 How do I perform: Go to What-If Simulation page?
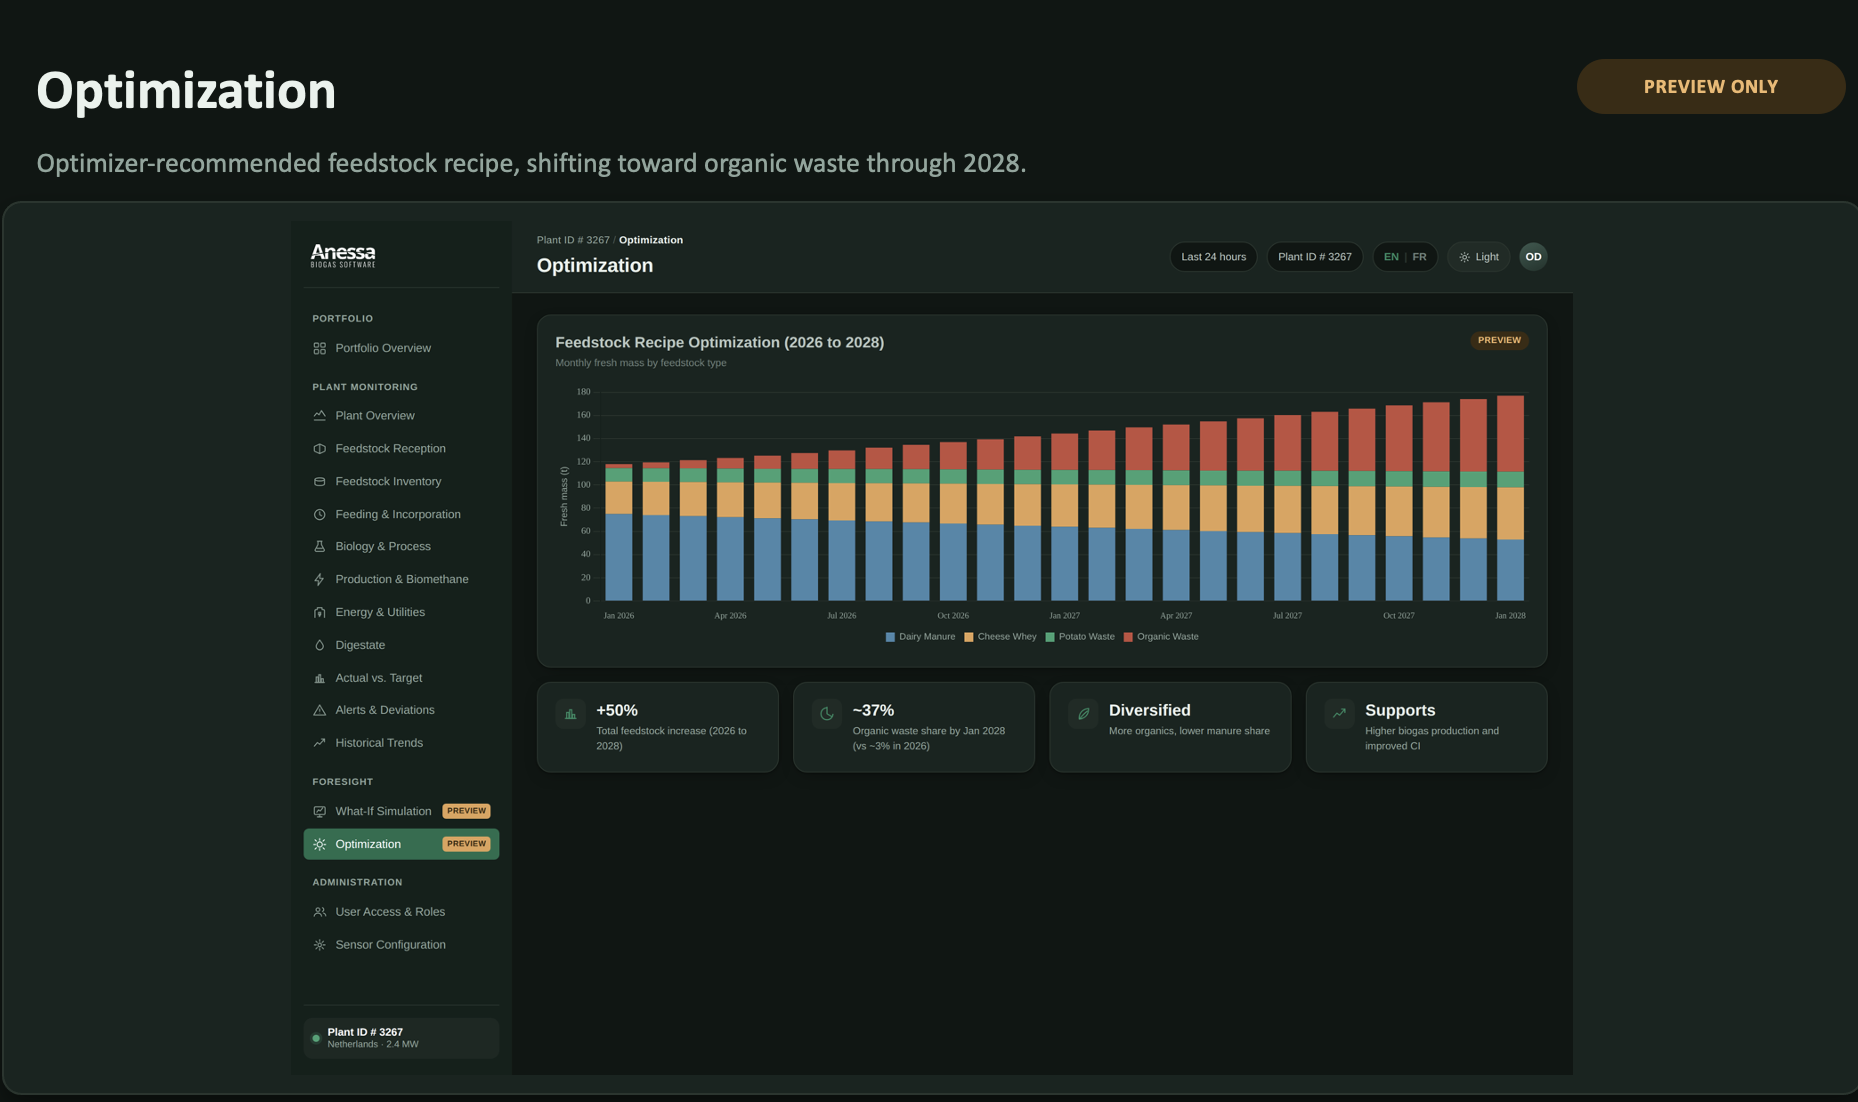pos(401,811)
